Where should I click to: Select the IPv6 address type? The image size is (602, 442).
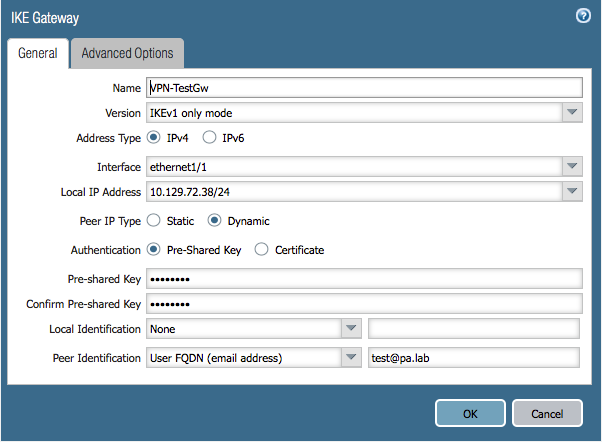[x=209, y=137]
